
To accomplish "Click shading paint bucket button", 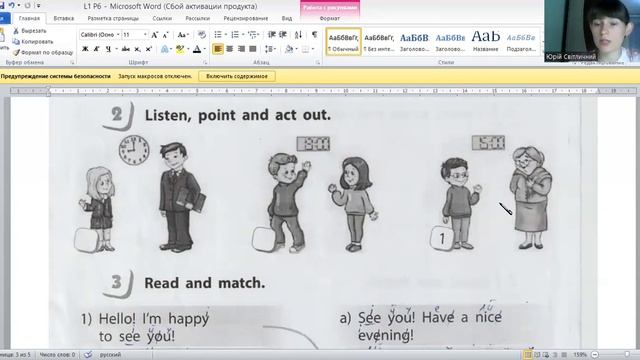I will pyautogui.click(x=289, y=49).
